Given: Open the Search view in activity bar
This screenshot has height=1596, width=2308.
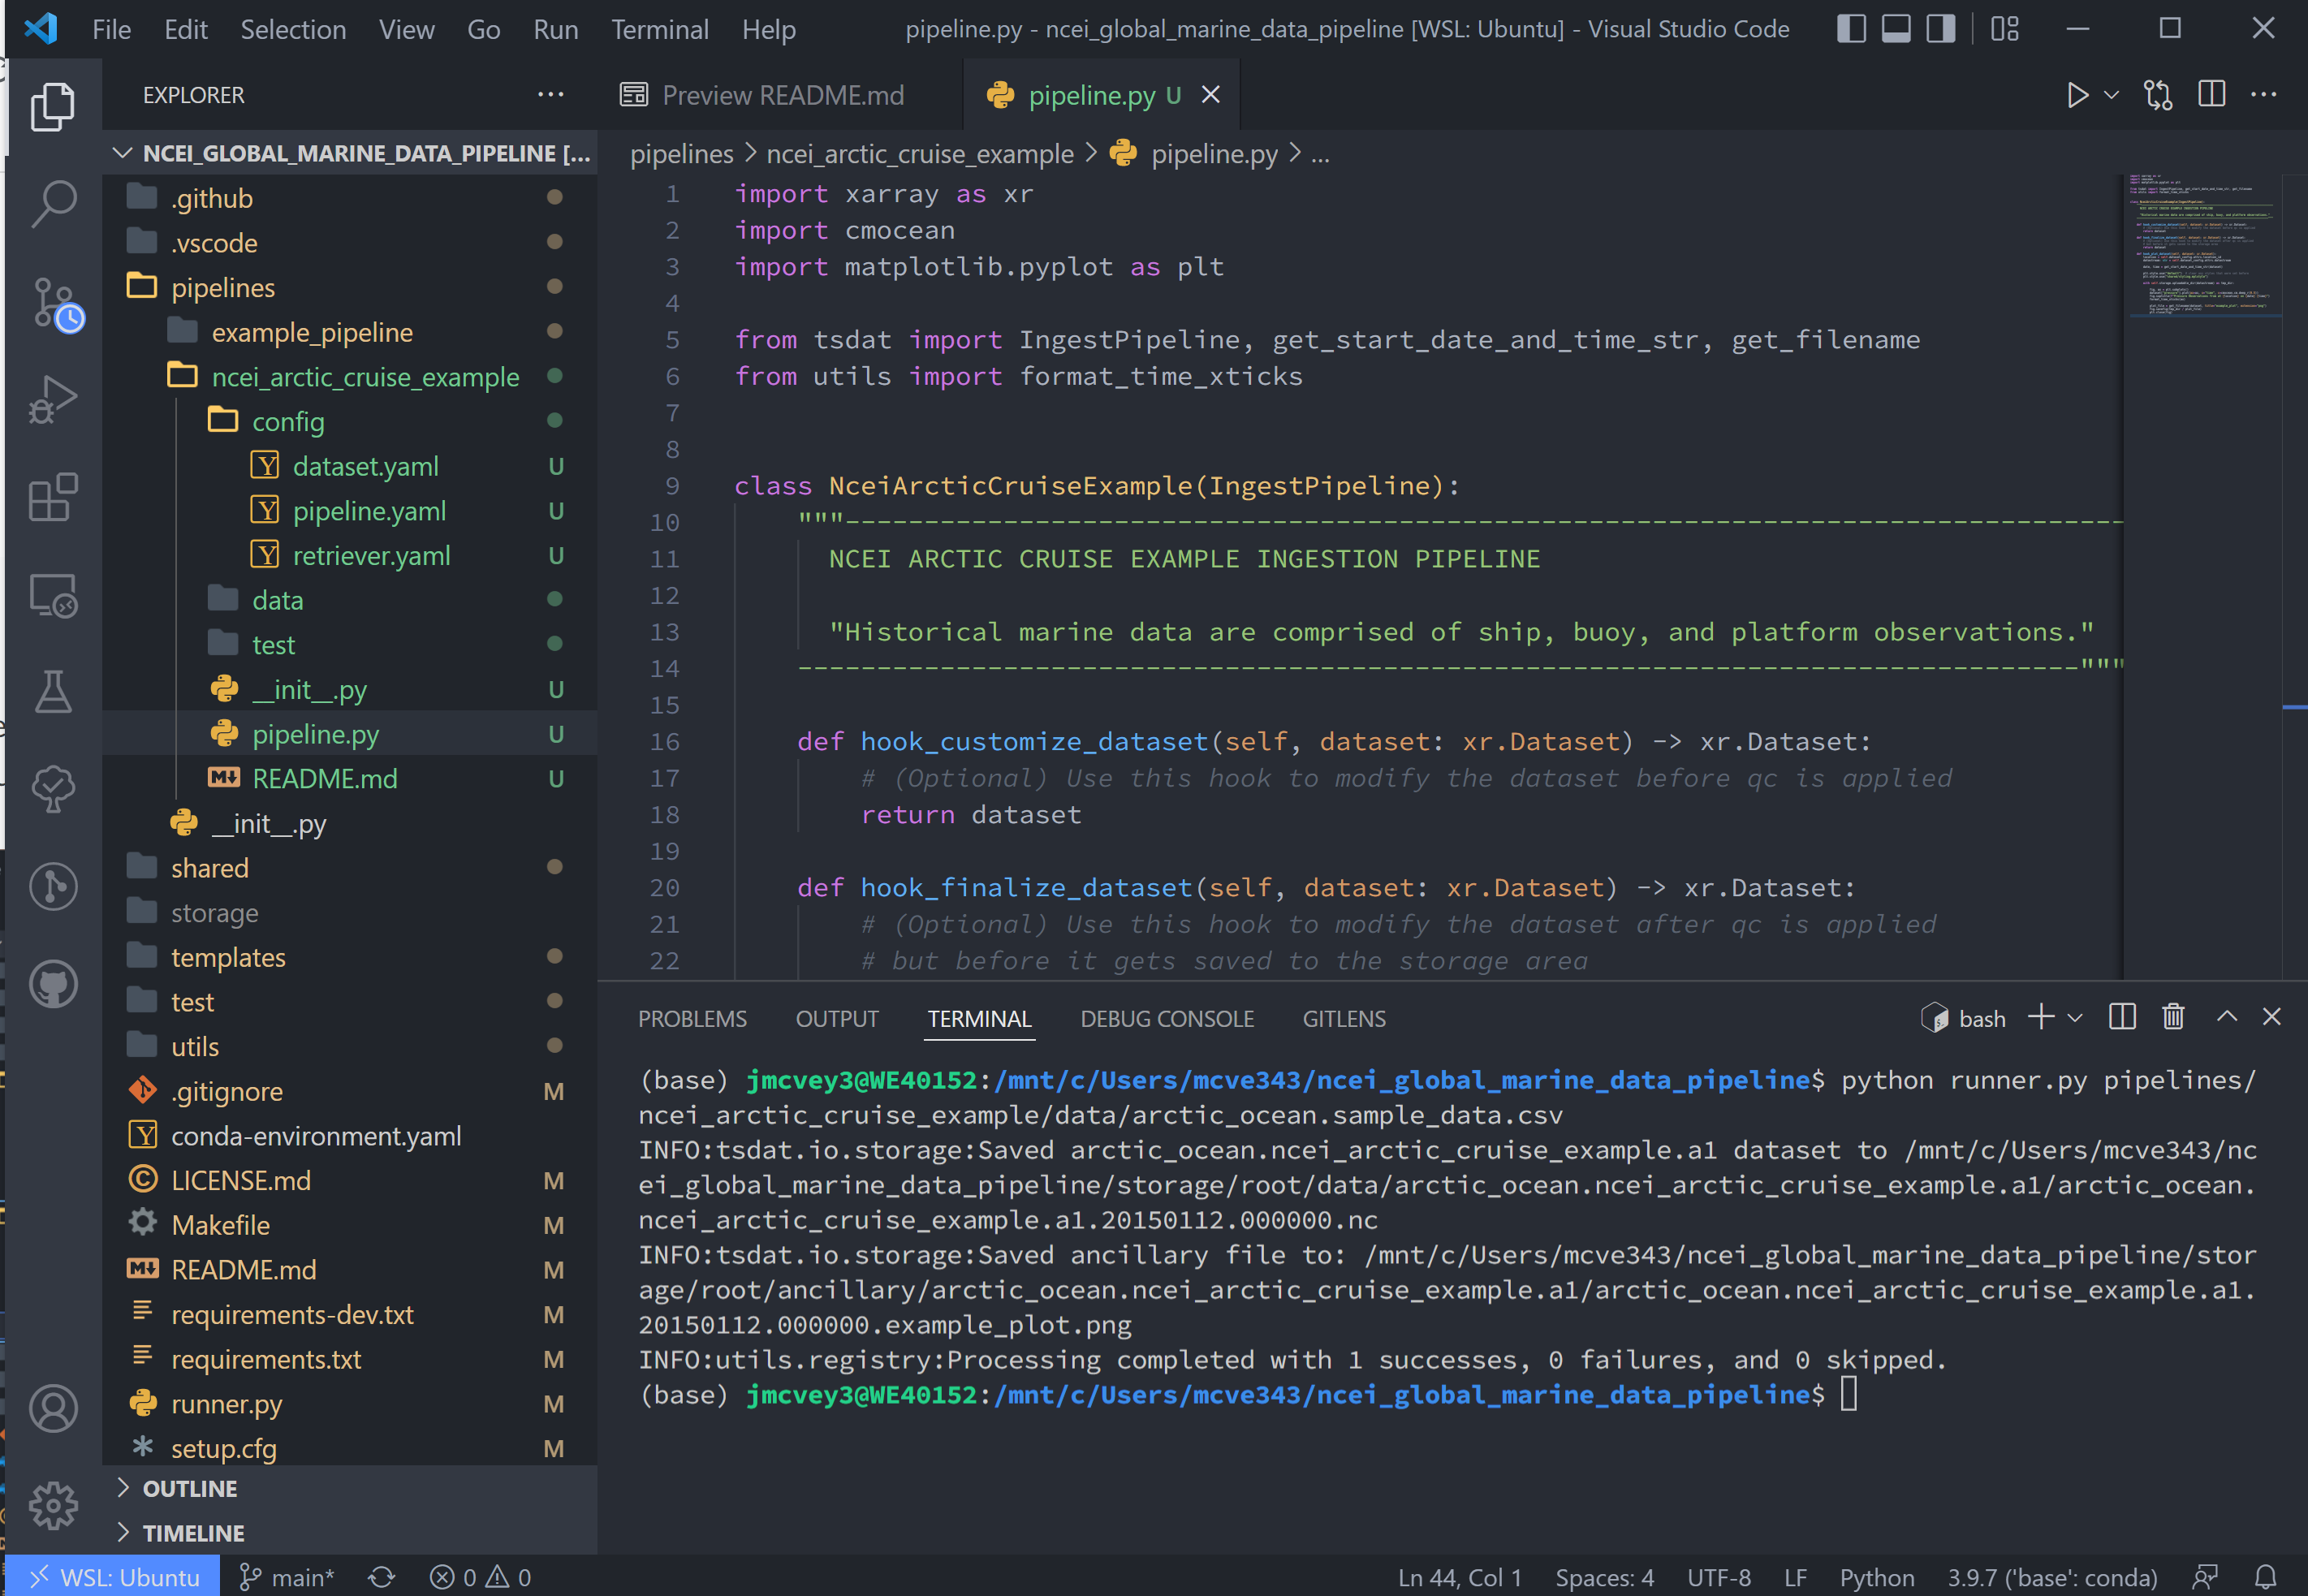Looking at the screenshot, I should (x=53, y=204).
